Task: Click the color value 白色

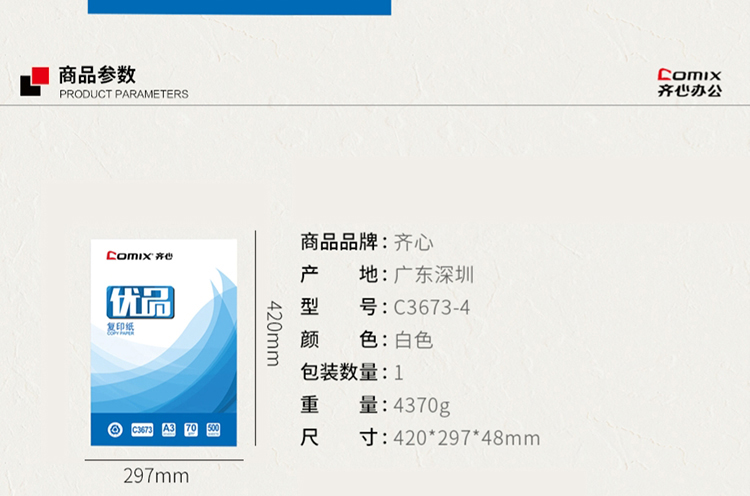Action: tap(414, 340)
